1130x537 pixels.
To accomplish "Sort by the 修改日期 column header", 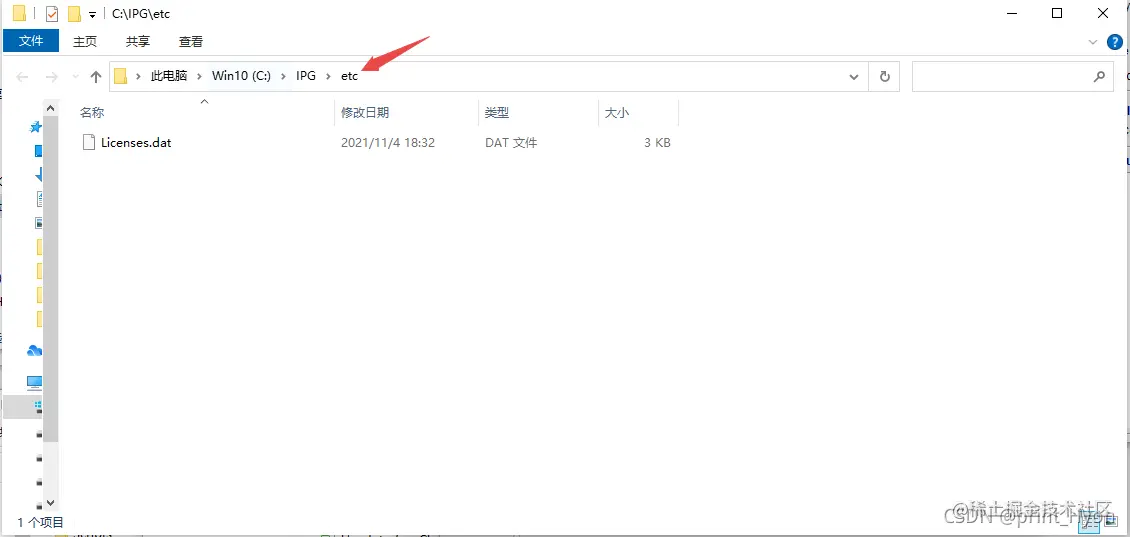I will click(x=365, y=112).
